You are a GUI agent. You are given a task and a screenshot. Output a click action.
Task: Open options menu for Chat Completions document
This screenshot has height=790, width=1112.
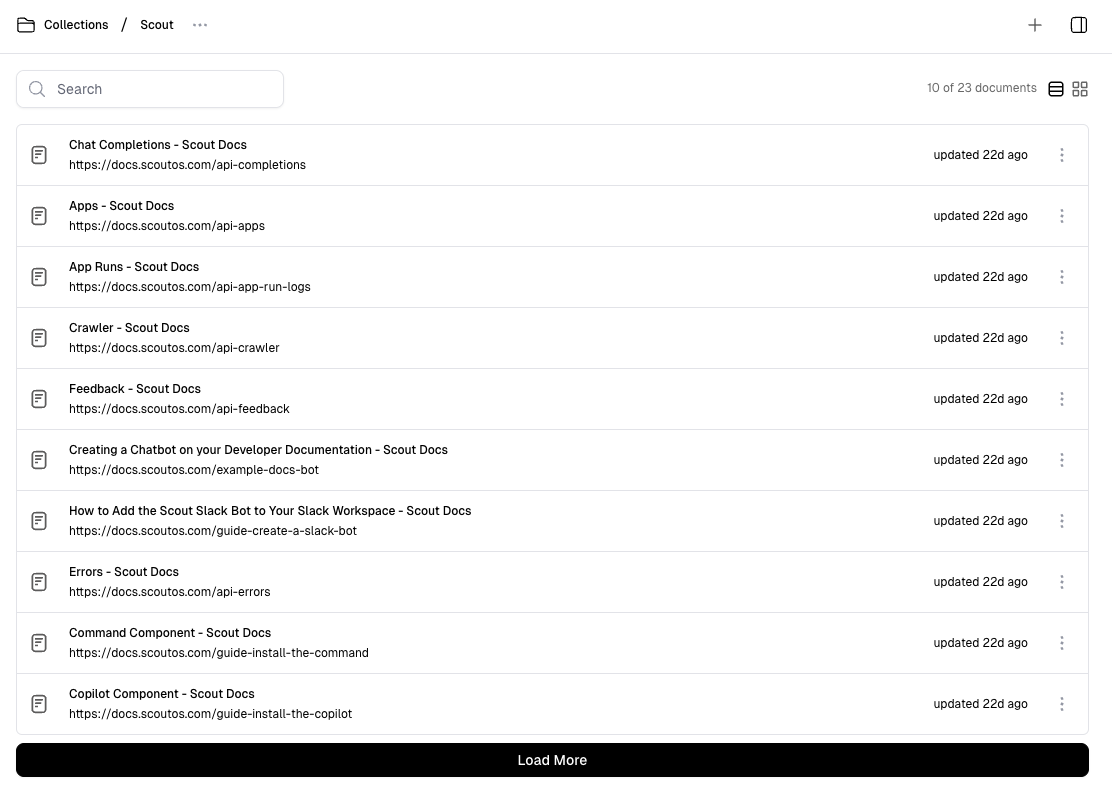(x=1062, y=155)
